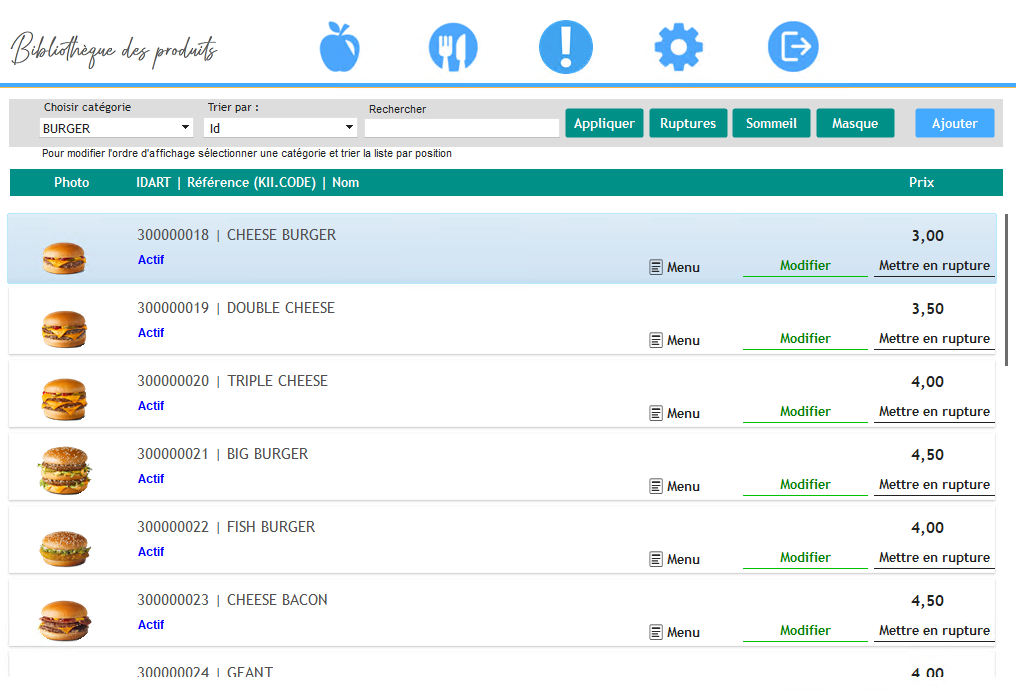Click the apple products icon
Image resolution: width=1016 pixels, height=690 pixels.
pos(339,47)
